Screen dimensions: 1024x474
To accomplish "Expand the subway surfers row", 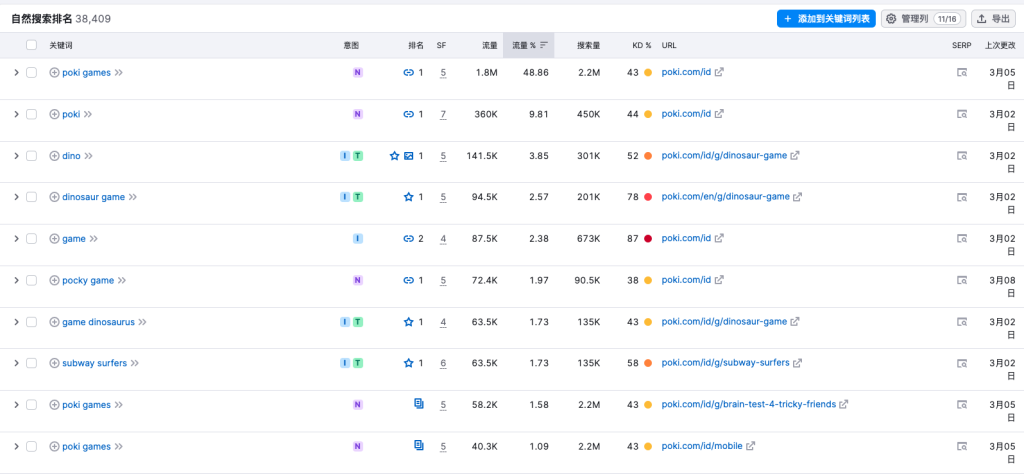I will tap(16, 363).
